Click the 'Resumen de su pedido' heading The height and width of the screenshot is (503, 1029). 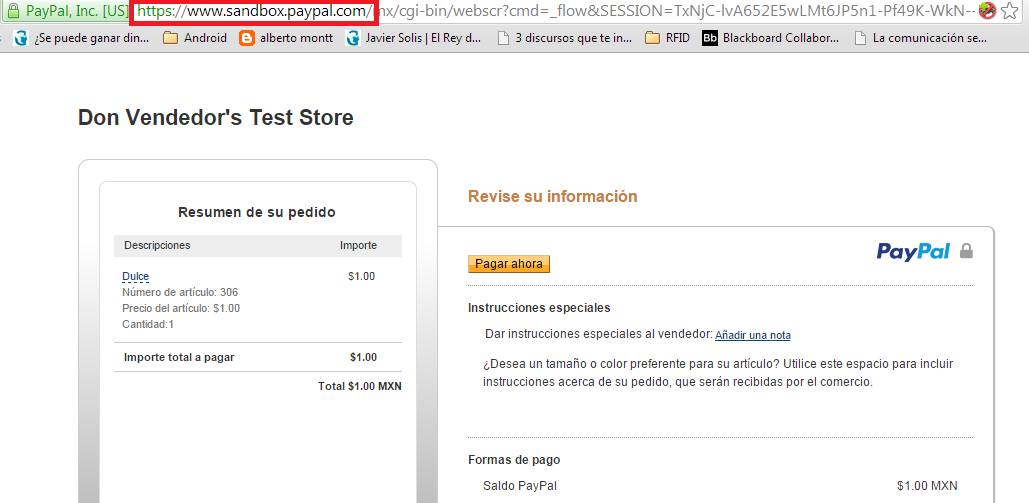coord(257,213)
